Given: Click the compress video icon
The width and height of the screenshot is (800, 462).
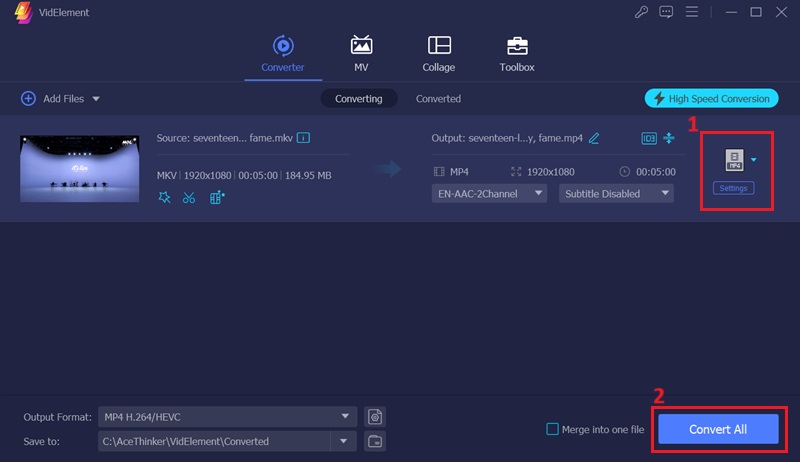Looking at the screenshot, I should pyautogui.click(x=669, y=138).
